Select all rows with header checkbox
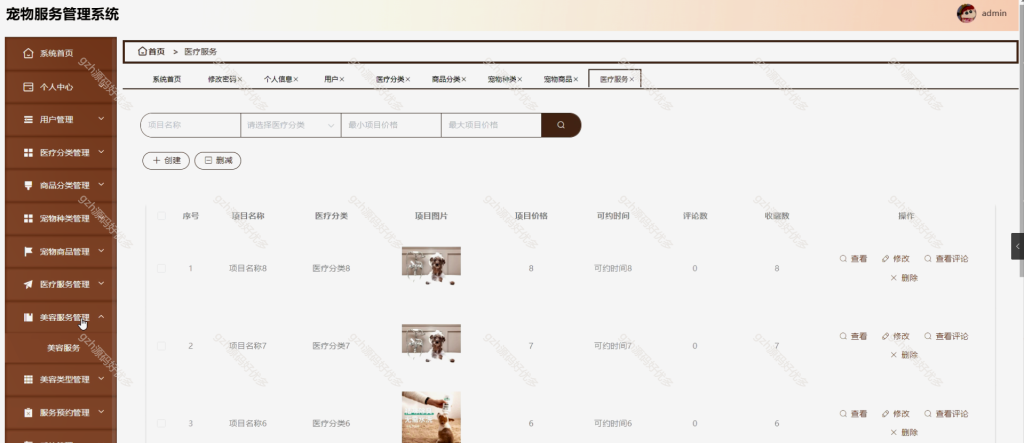The image size is (1024, 443). pyautogui.click(x=161, y=216)
